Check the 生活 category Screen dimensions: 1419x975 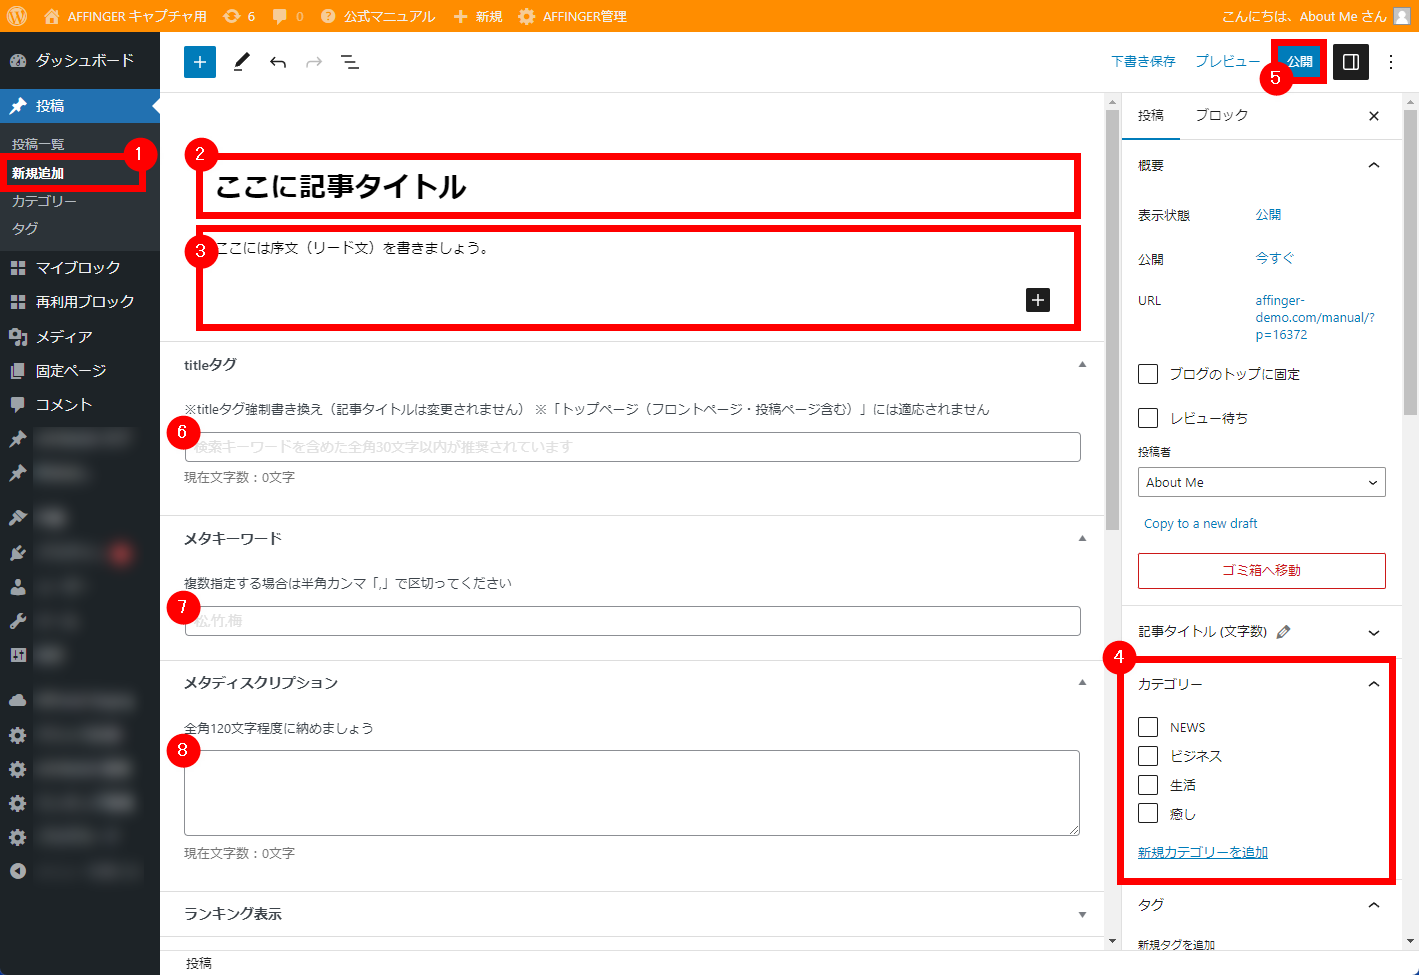click(1148, 785)
